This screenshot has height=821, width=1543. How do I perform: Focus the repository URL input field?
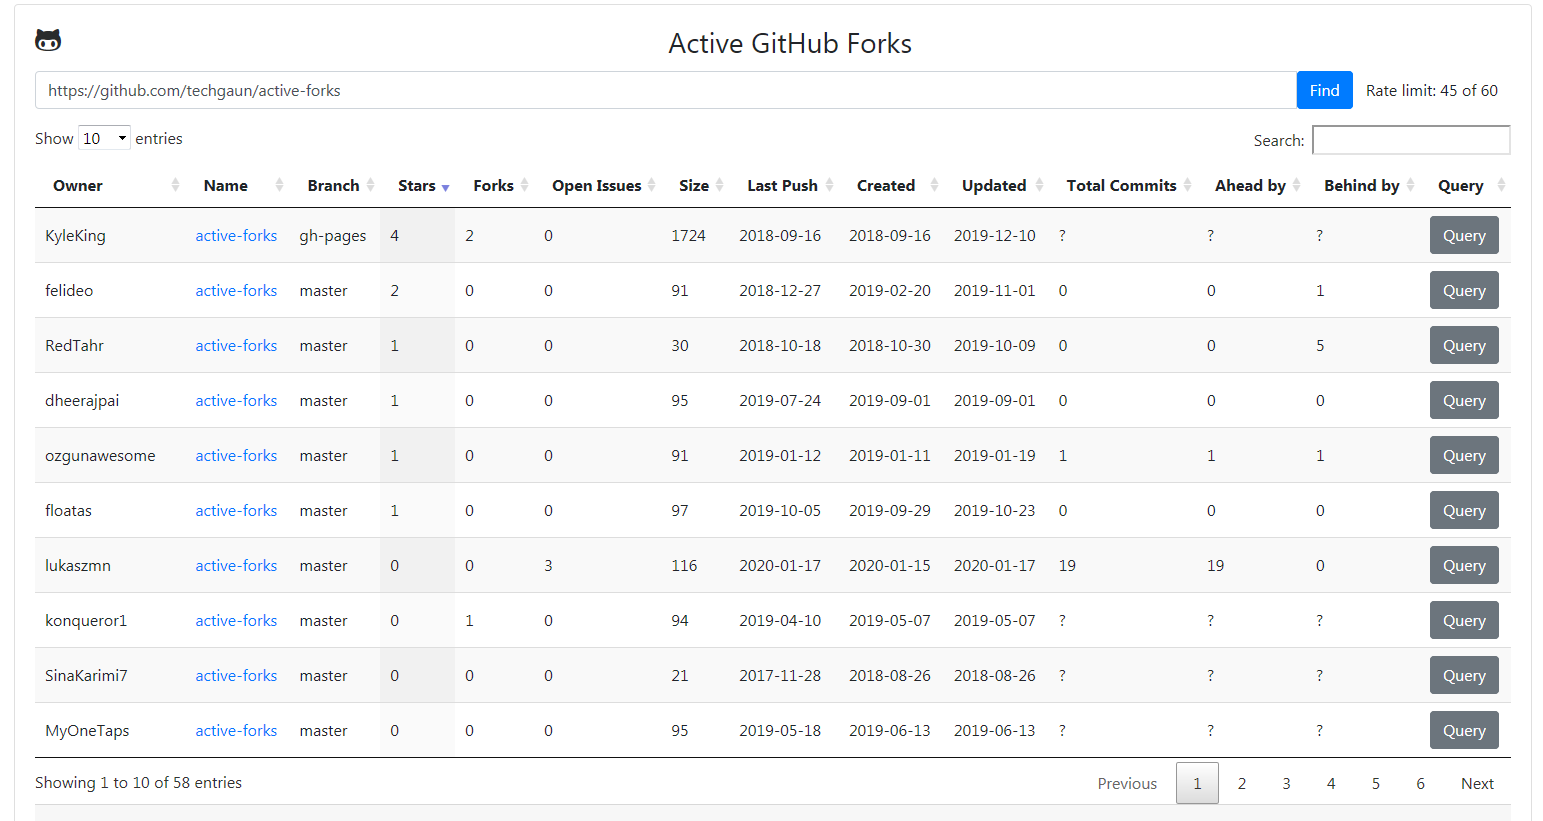(666, 90)
